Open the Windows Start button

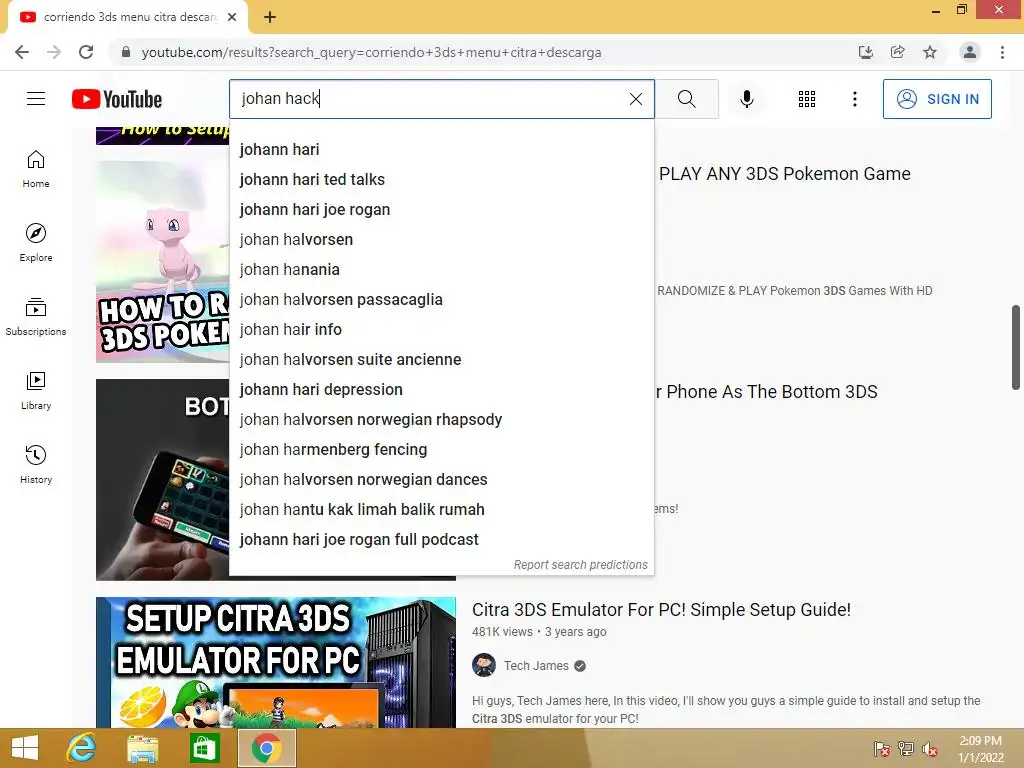coord(25,748)
